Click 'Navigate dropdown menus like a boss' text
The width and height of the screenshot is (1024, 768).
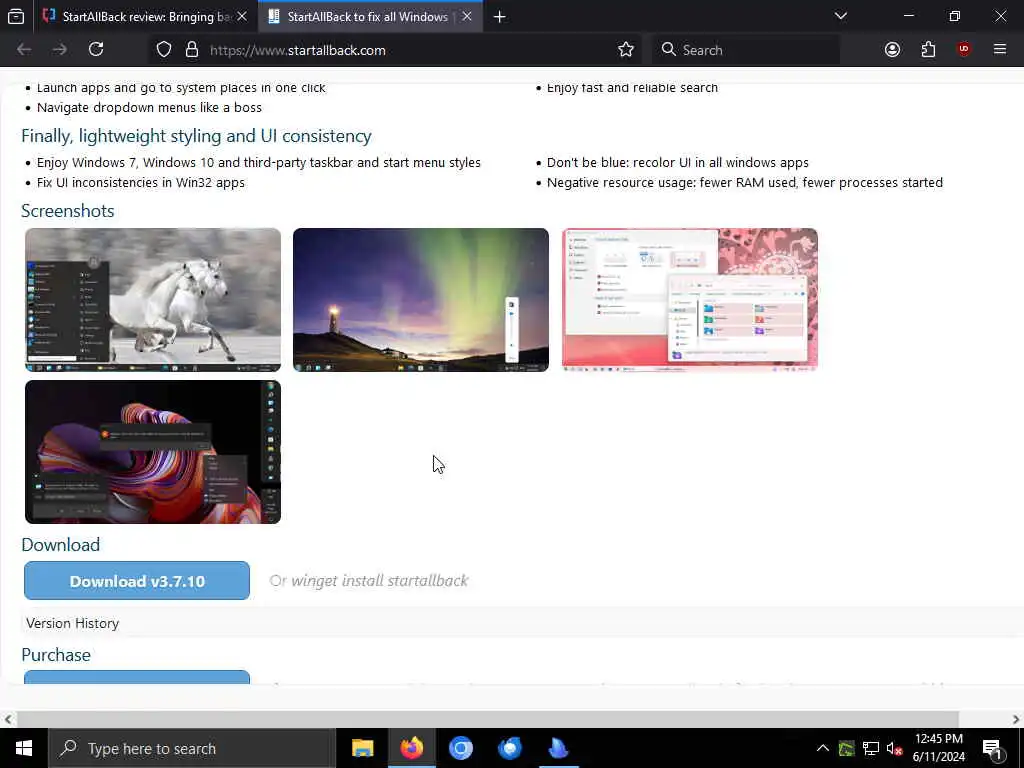coord(150,107)
